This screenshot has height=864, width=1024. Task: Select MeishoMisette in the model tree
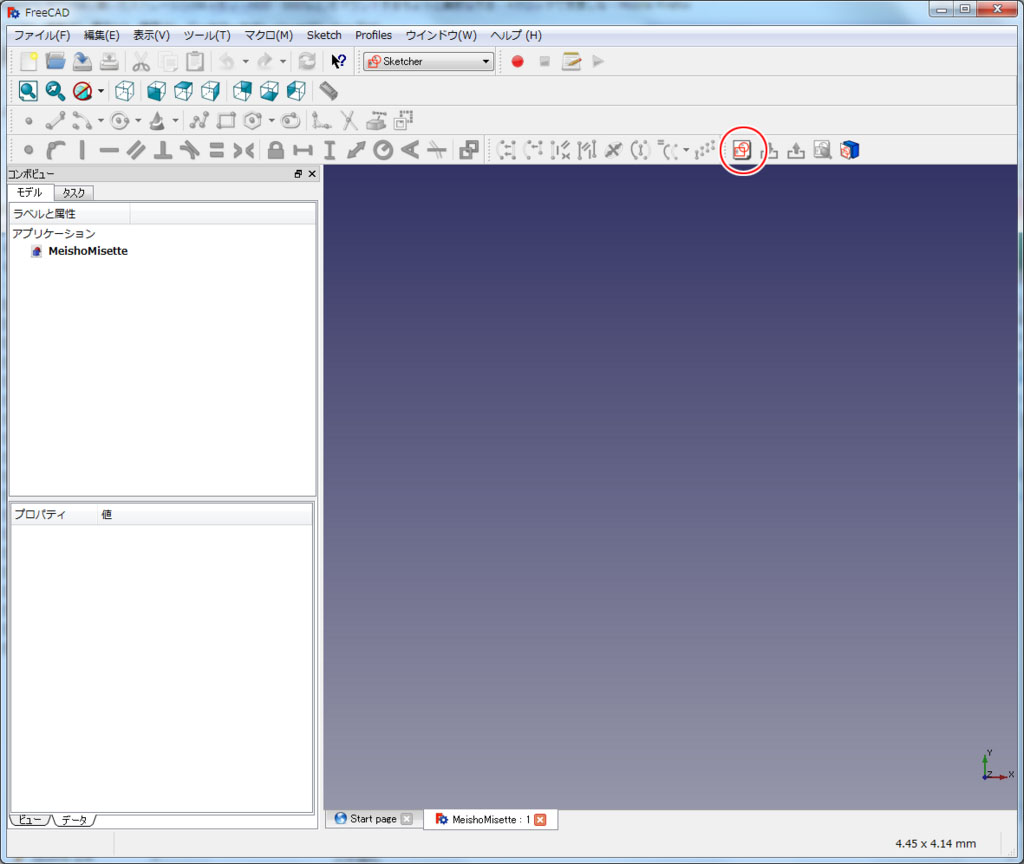(88, 251)
